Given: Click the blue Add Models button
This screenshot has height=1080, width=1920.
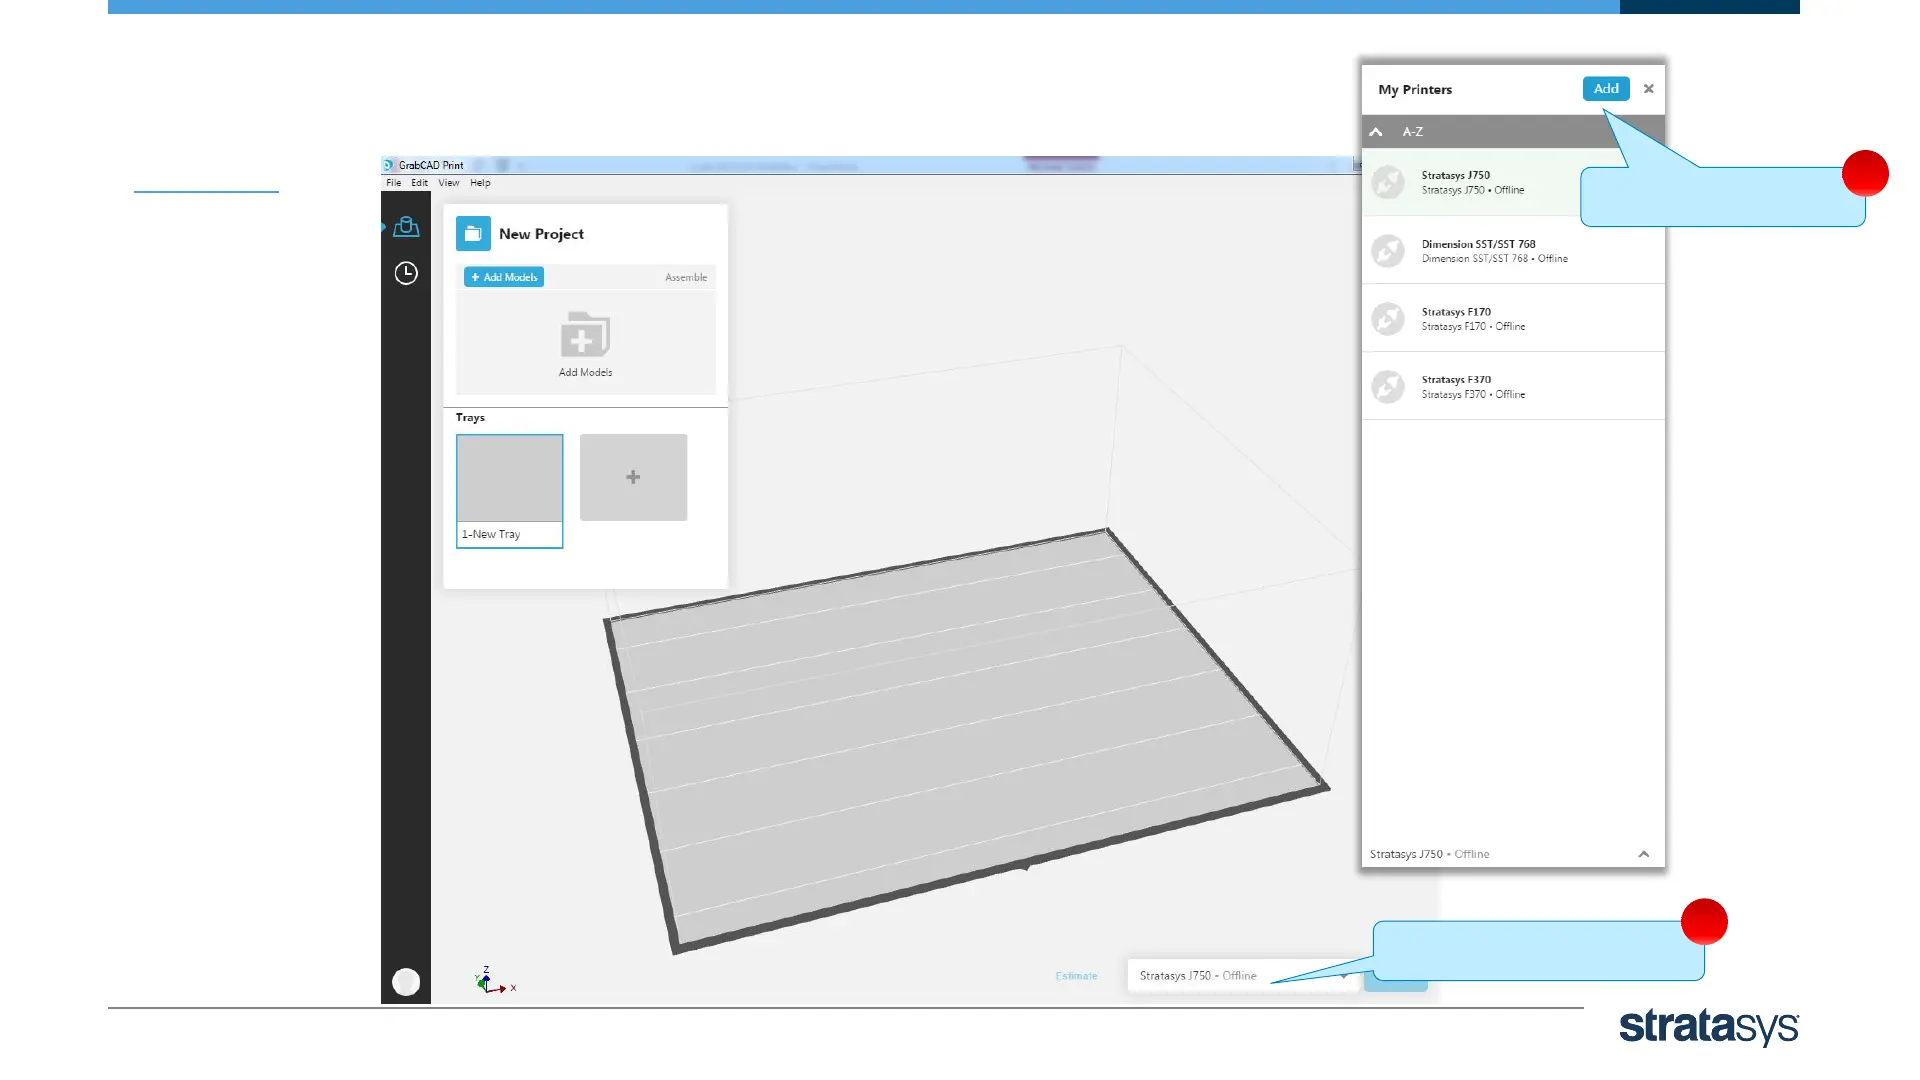Looking at the screenshot, I should click(x=504, y=277).
